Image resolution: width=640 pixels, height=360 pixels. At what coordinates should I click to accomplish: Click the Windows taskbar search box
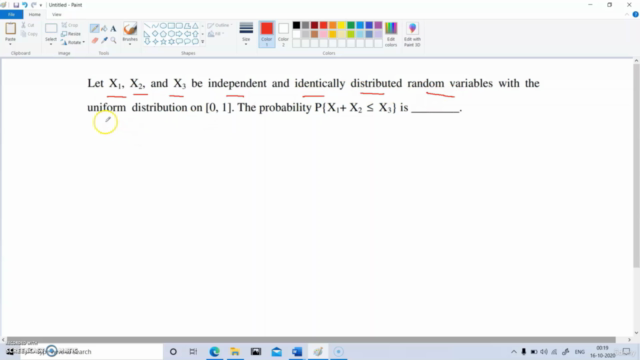click(x=91, y=351)
